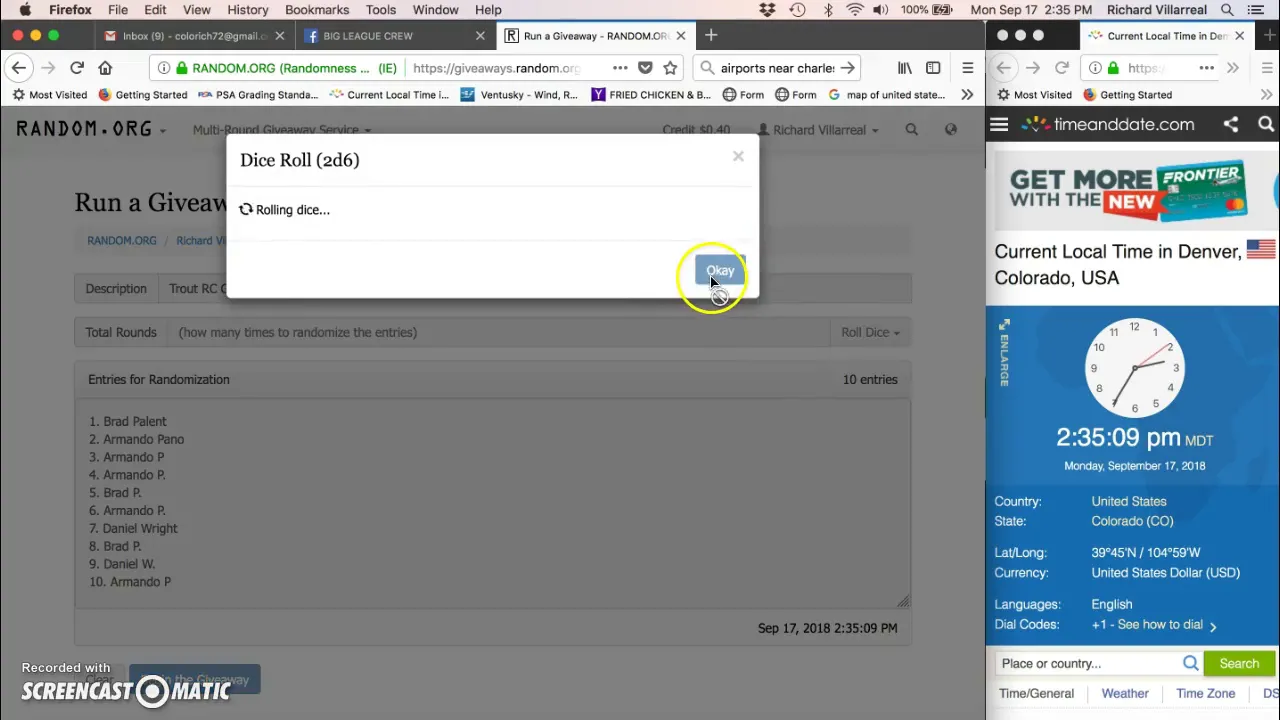Open the Tools menu in macOS menu bar
This screenshot has height=720, width=1280.
pos(380,10)
